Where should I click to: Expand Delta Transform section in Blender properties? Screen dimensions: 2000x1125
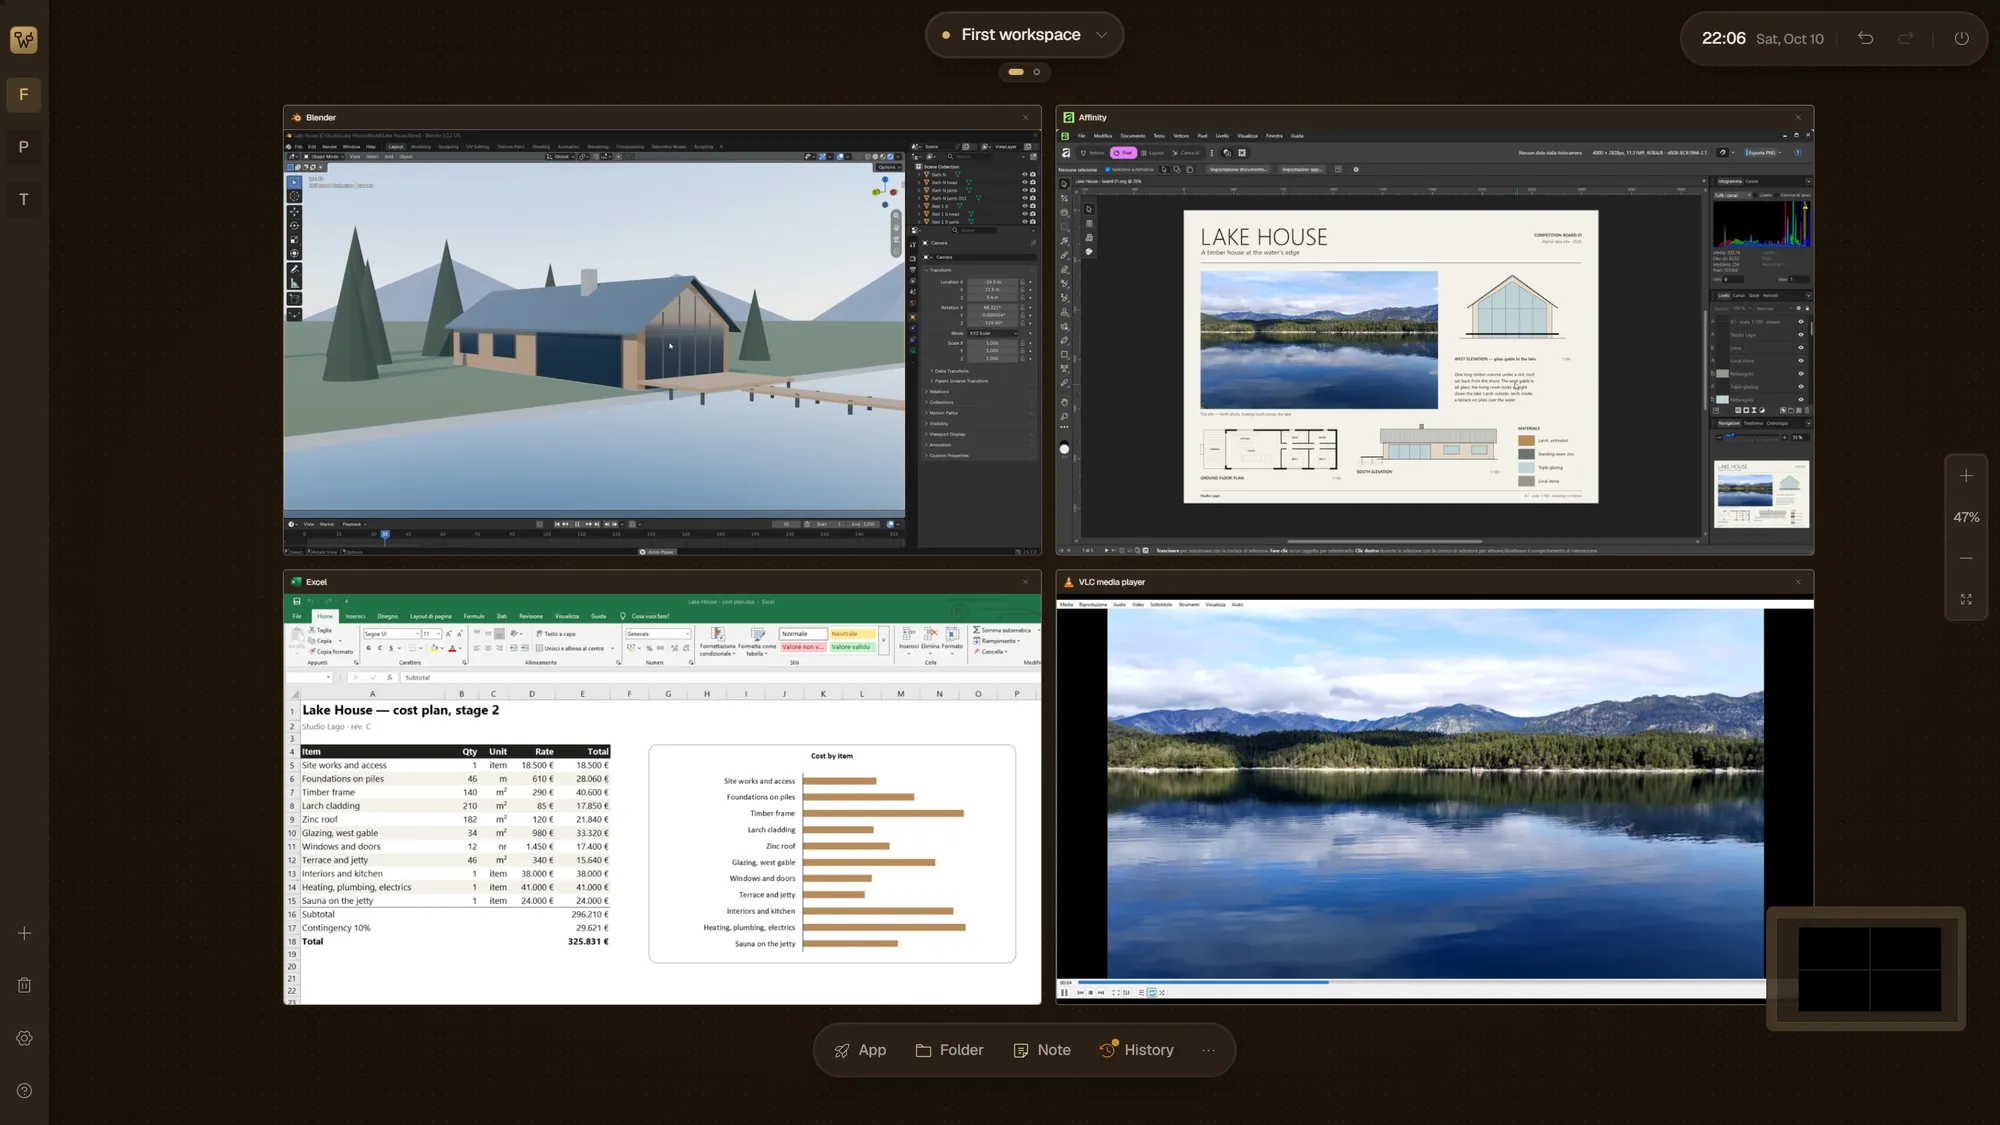click(951, 371)
